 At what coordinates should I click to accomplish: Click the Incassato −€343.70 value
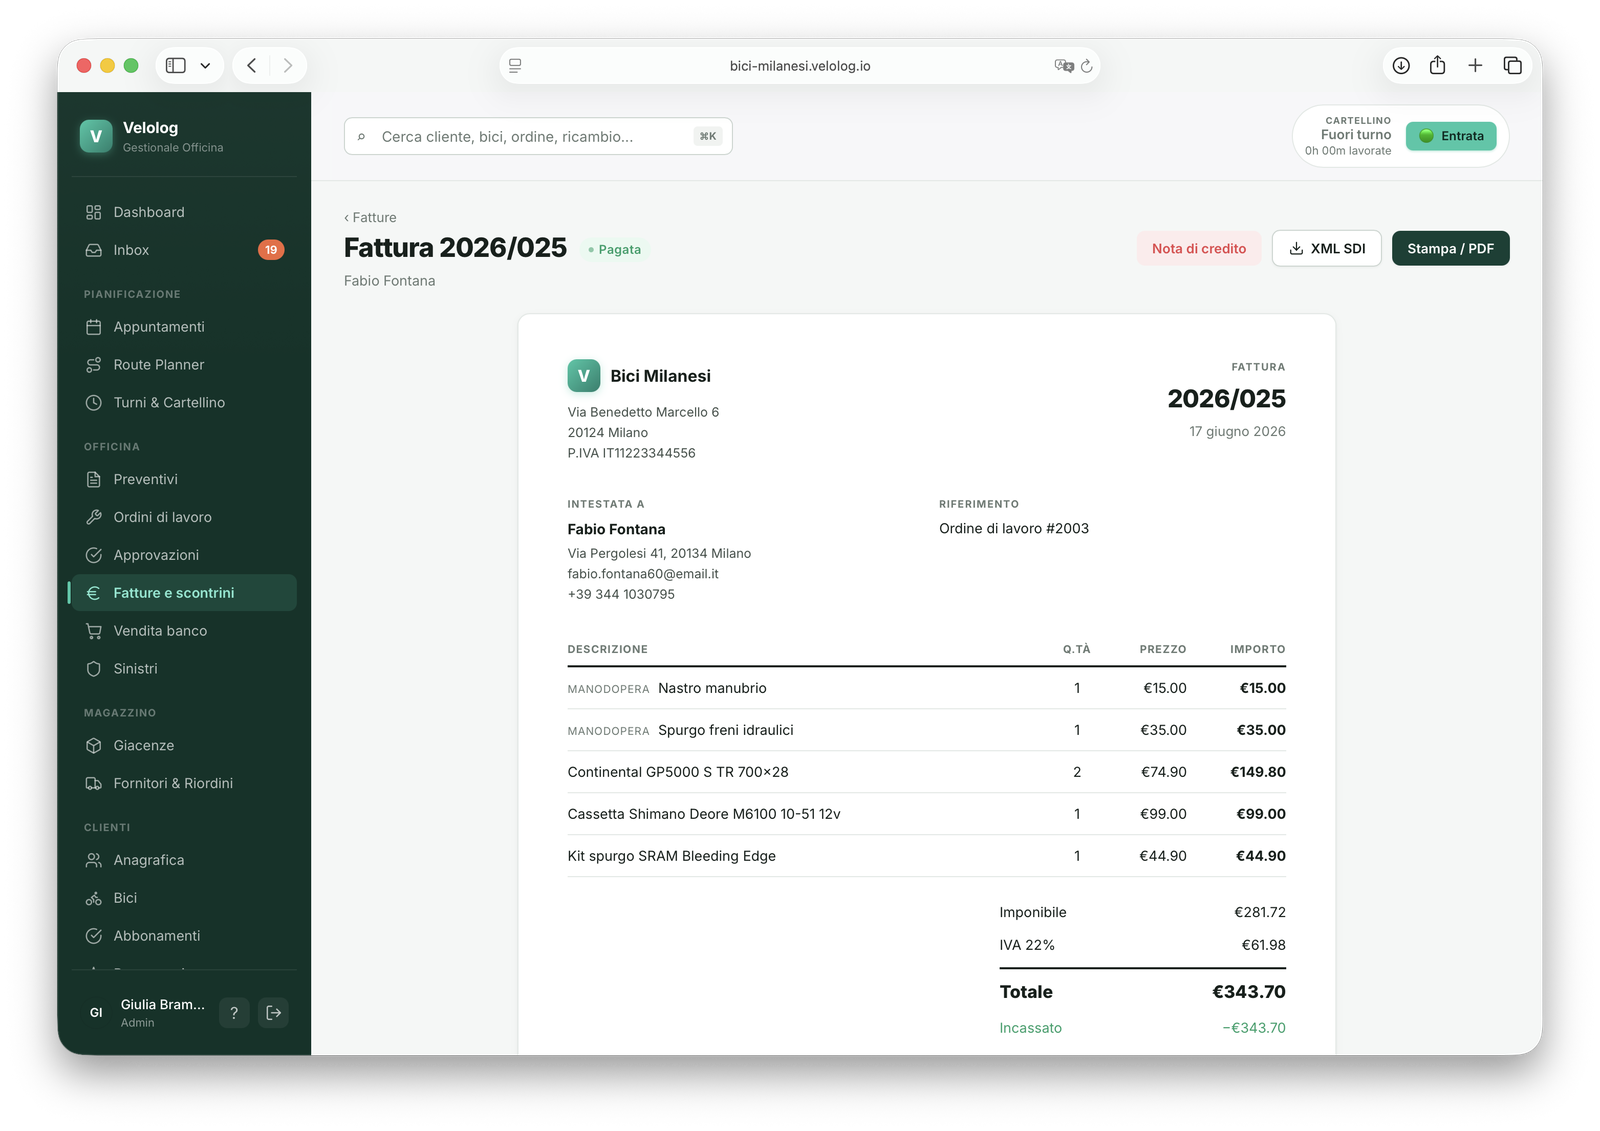pos(1254,1028)
